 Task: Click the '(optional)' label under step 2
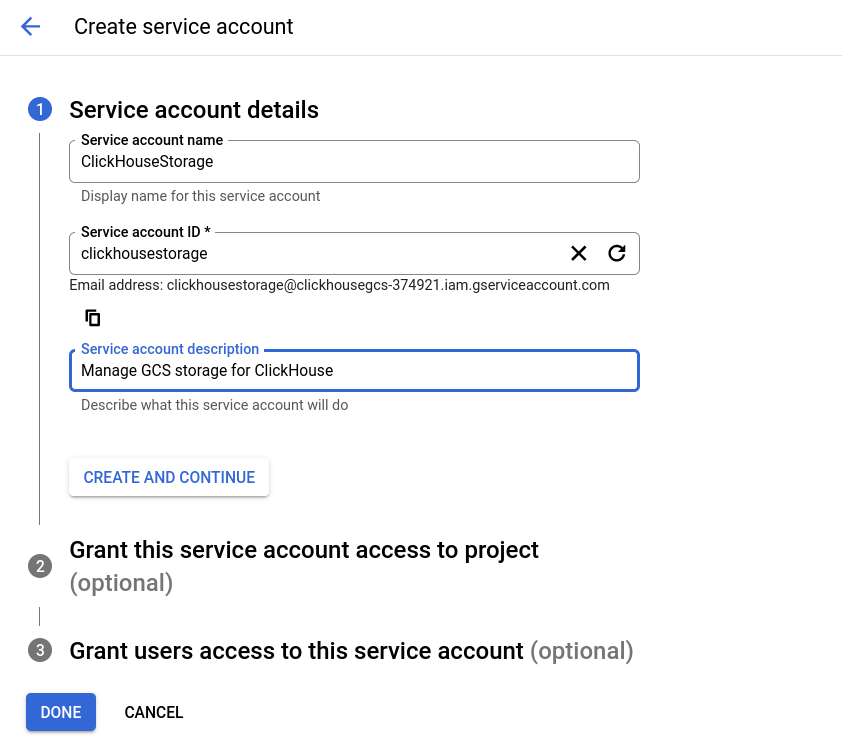point(121,582)
